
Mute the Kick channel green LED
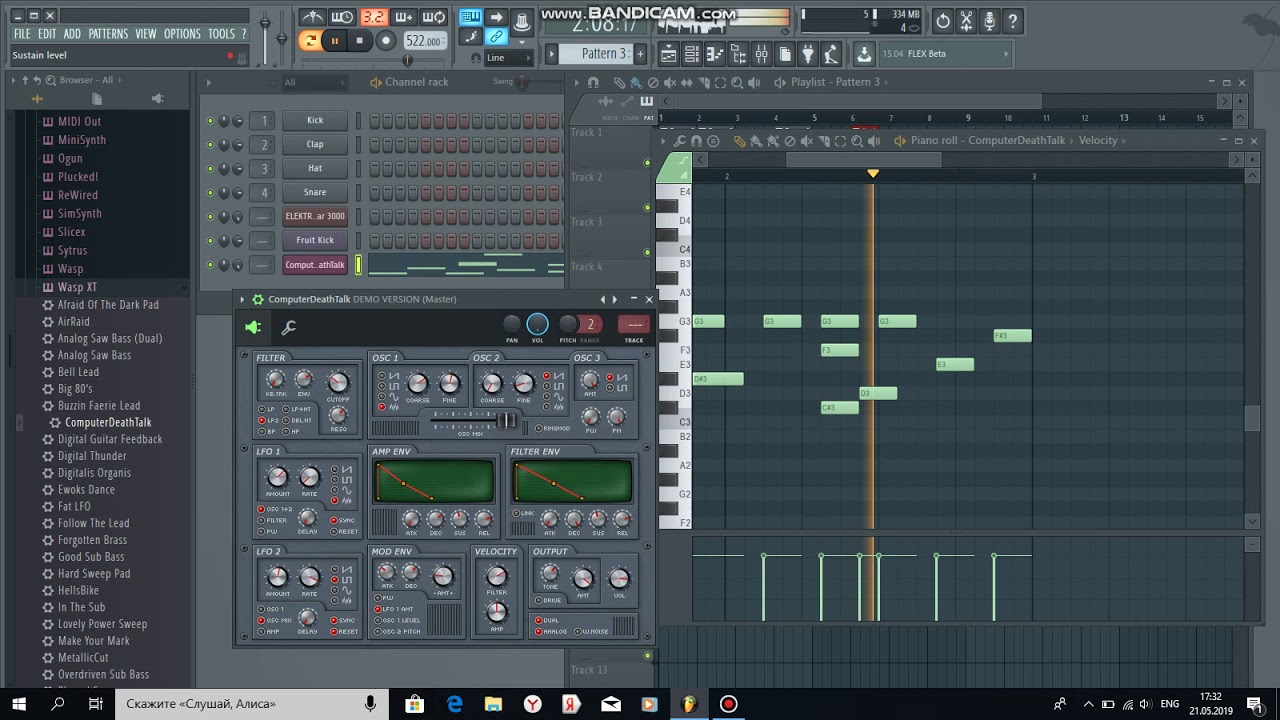pyautogui.click(x=210, y=121)
